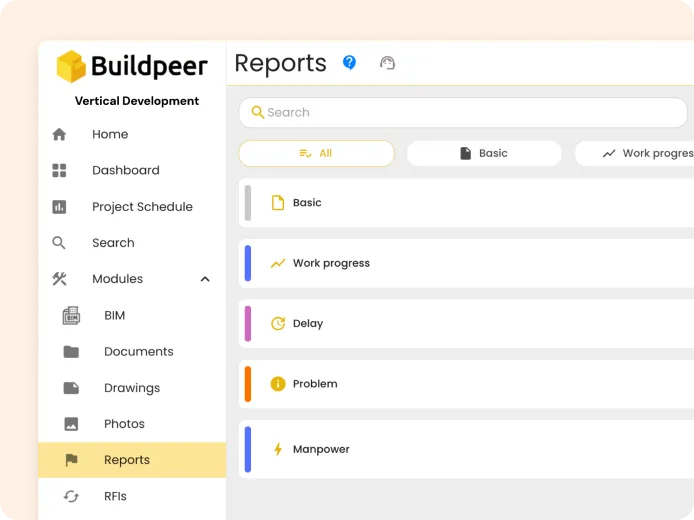Click the magnifier icon inside search bar

point(257,112)
